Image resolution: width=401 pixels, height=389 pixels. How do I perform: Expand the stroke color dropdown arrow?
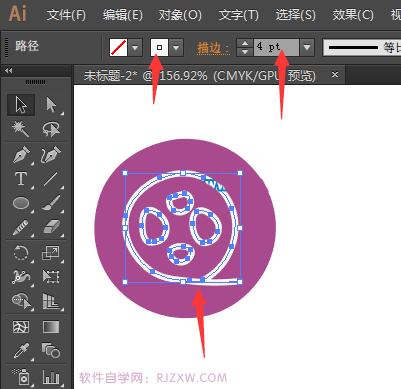coord(176,47)
